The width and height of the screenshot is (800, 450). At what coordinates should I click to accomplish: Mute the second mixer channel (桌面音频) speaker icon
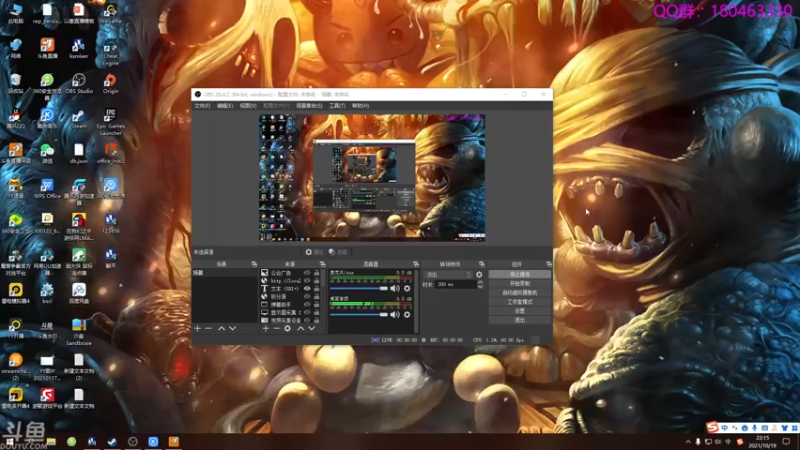coord(395,315)
